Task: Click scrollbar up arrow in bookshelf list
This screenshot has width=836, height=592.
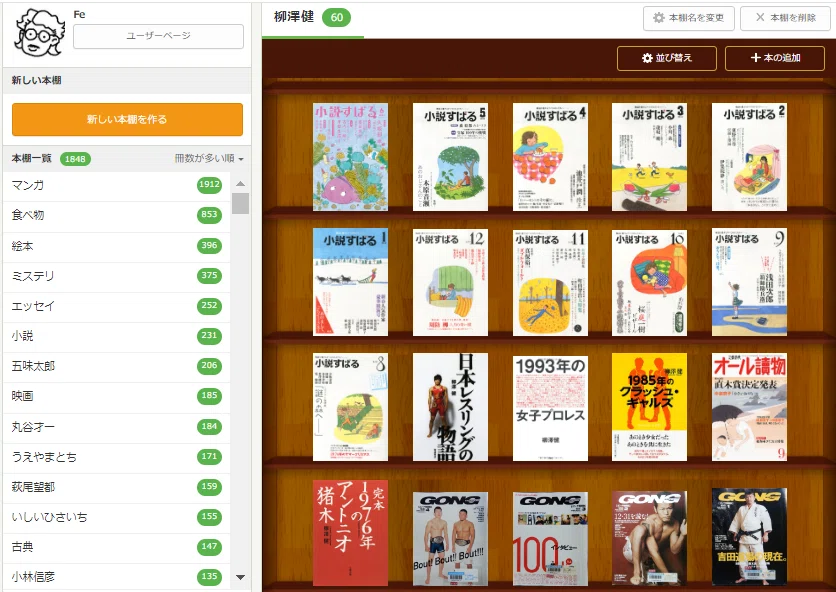Action: point(240,183)
